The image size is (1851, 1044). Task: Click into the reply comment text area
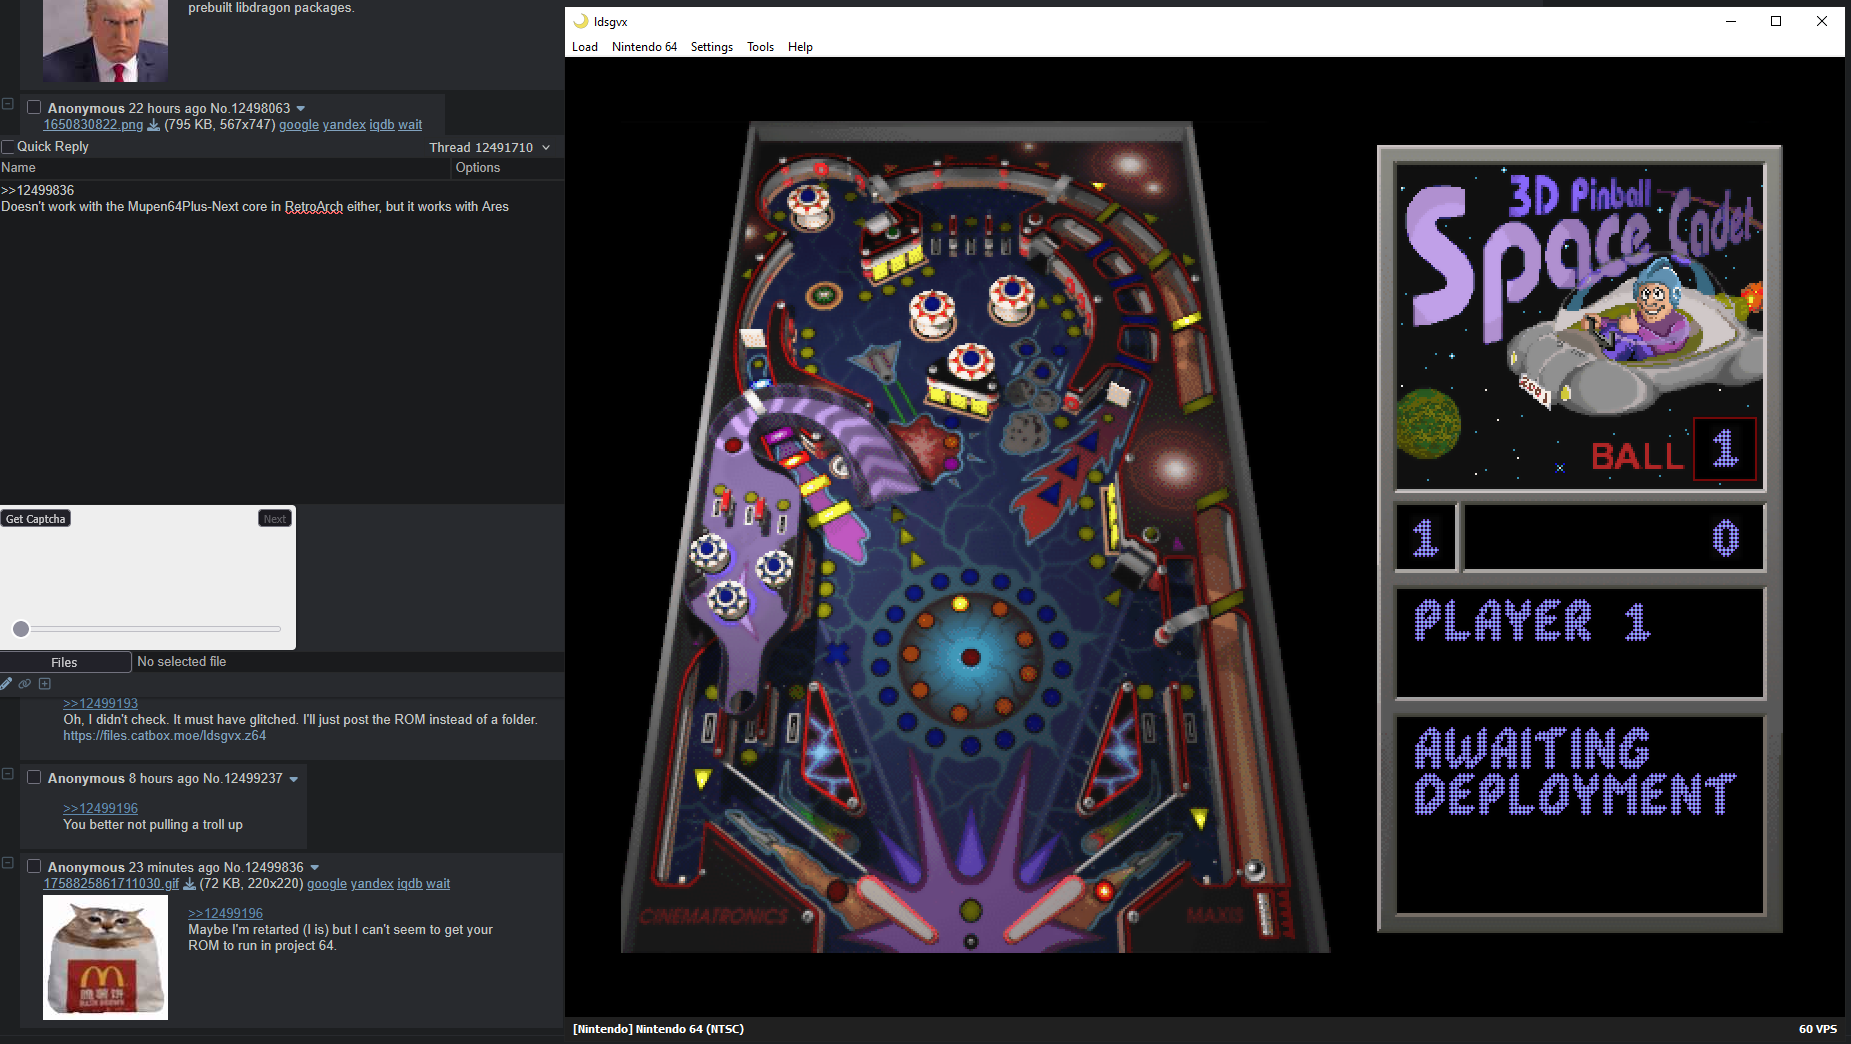coord(282,342)
